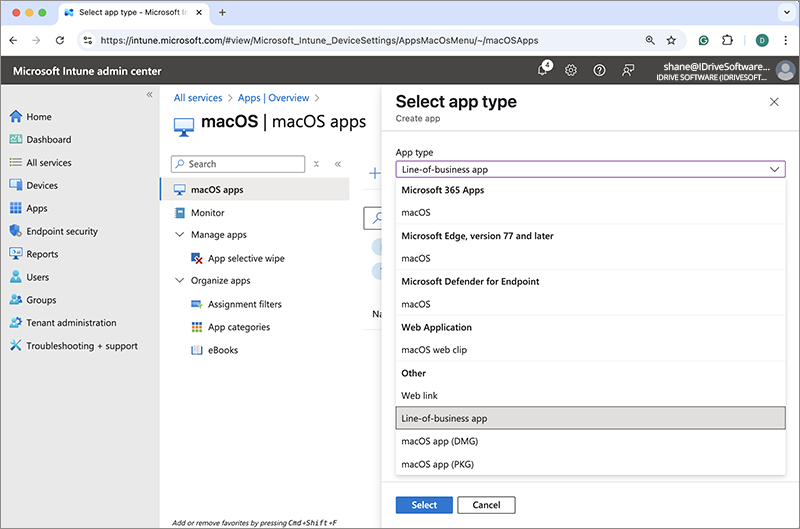Bookmark this page with star icon
Viewport: 800px width, 529px height.
tap(671, 40)
